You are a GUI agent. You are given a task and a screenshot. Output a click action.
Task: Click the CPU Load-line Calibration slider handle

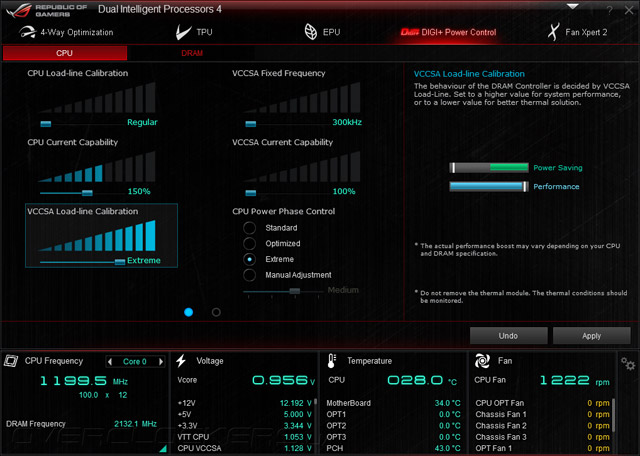pyautogui.click(x=46, y=124)
